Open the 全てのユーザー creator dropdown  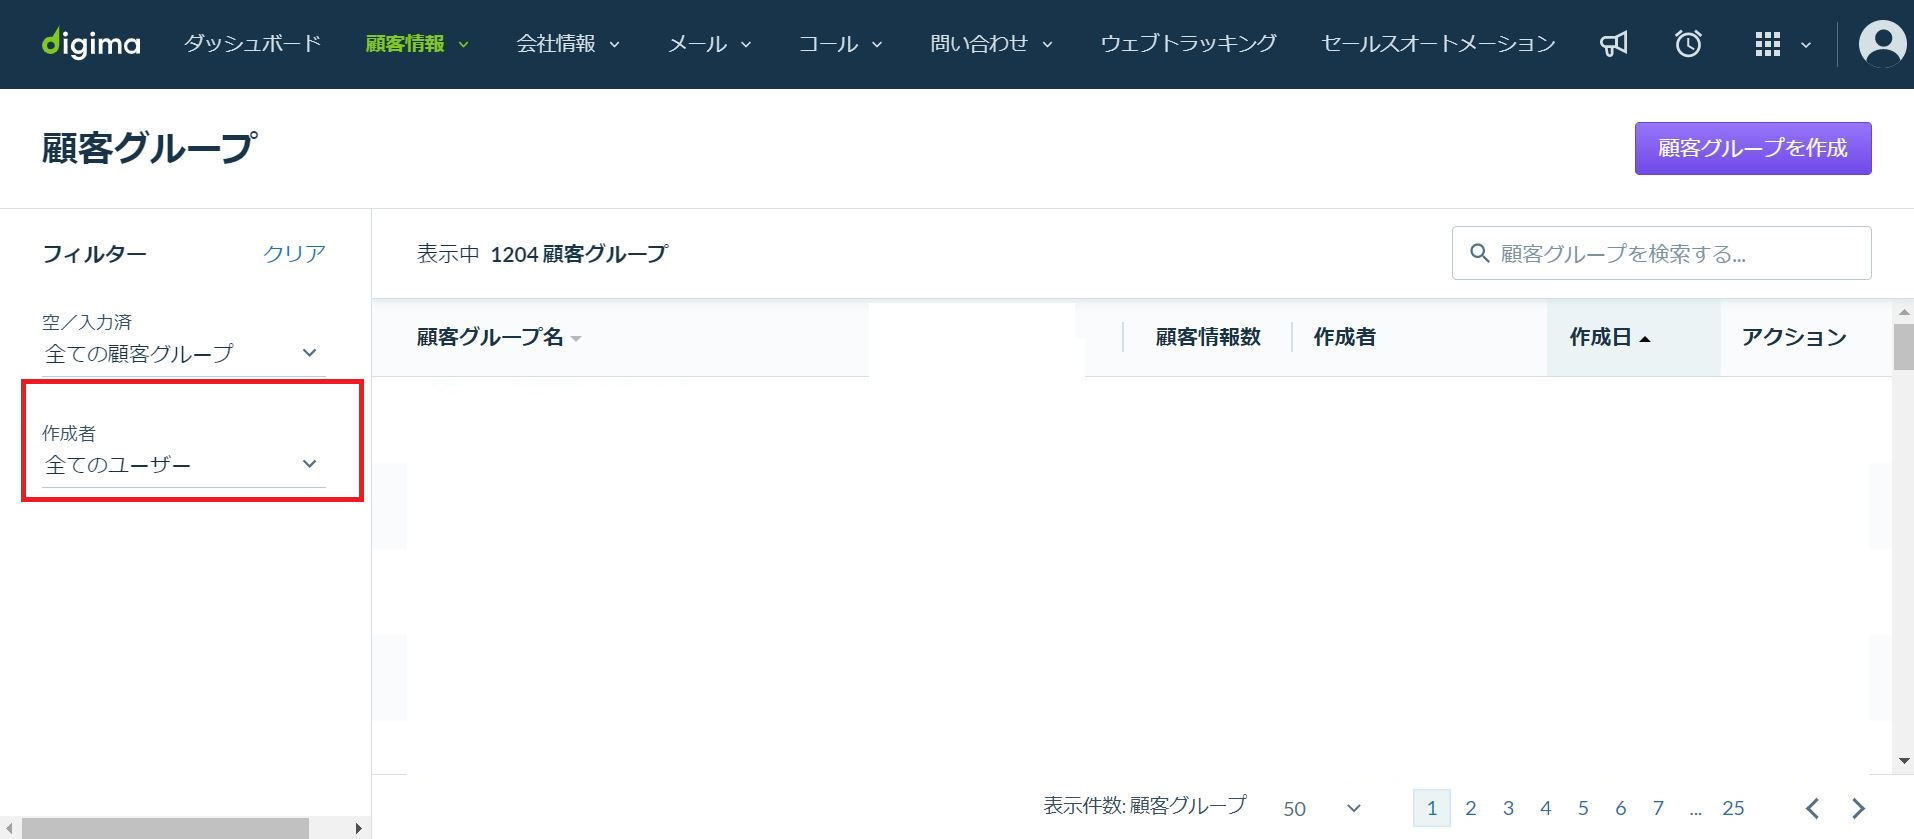click(x=184, y=464)
